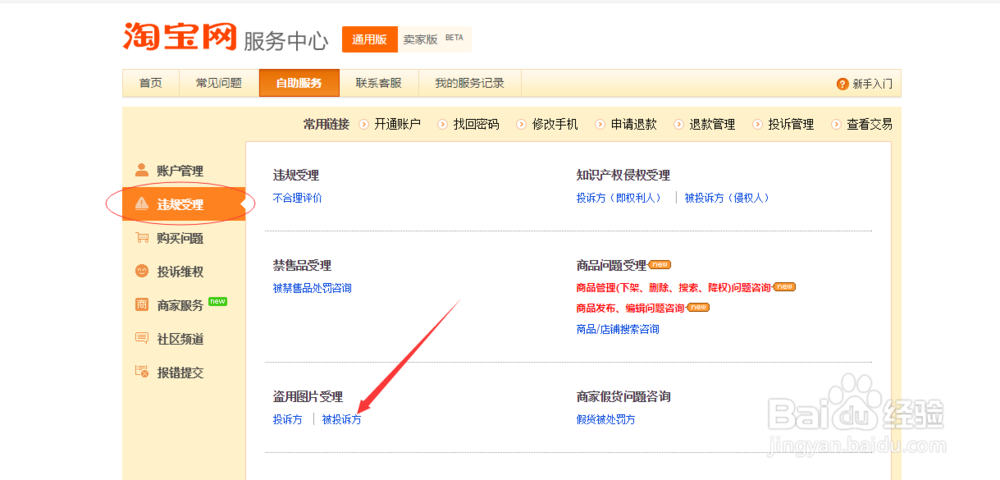Open the 账户管理 person icon
Screen dimensions: 1000x480
tap(142, 170)
